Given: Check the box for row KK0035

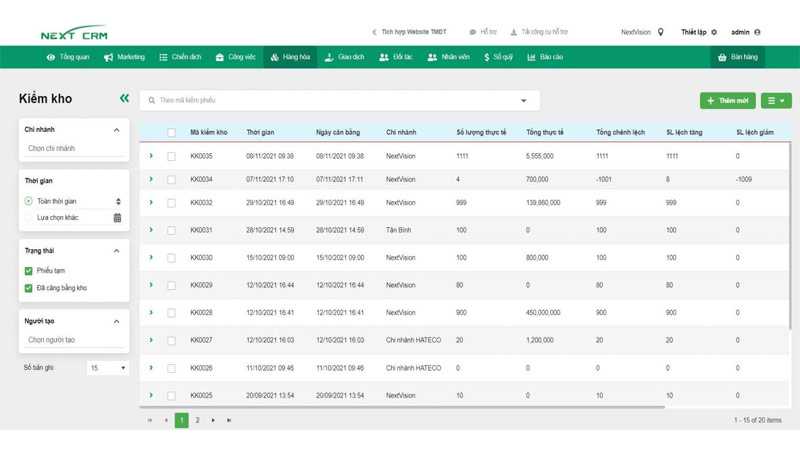Looking at the screenshot, I should pyautogui.click(x=171, y=157).
